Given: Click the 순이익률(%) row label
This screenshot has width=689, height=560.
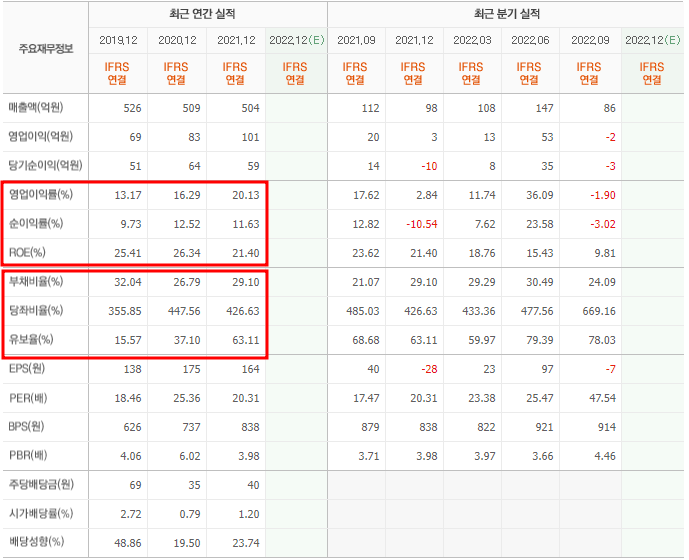Looking at the screenshot, I should point(36,224).
